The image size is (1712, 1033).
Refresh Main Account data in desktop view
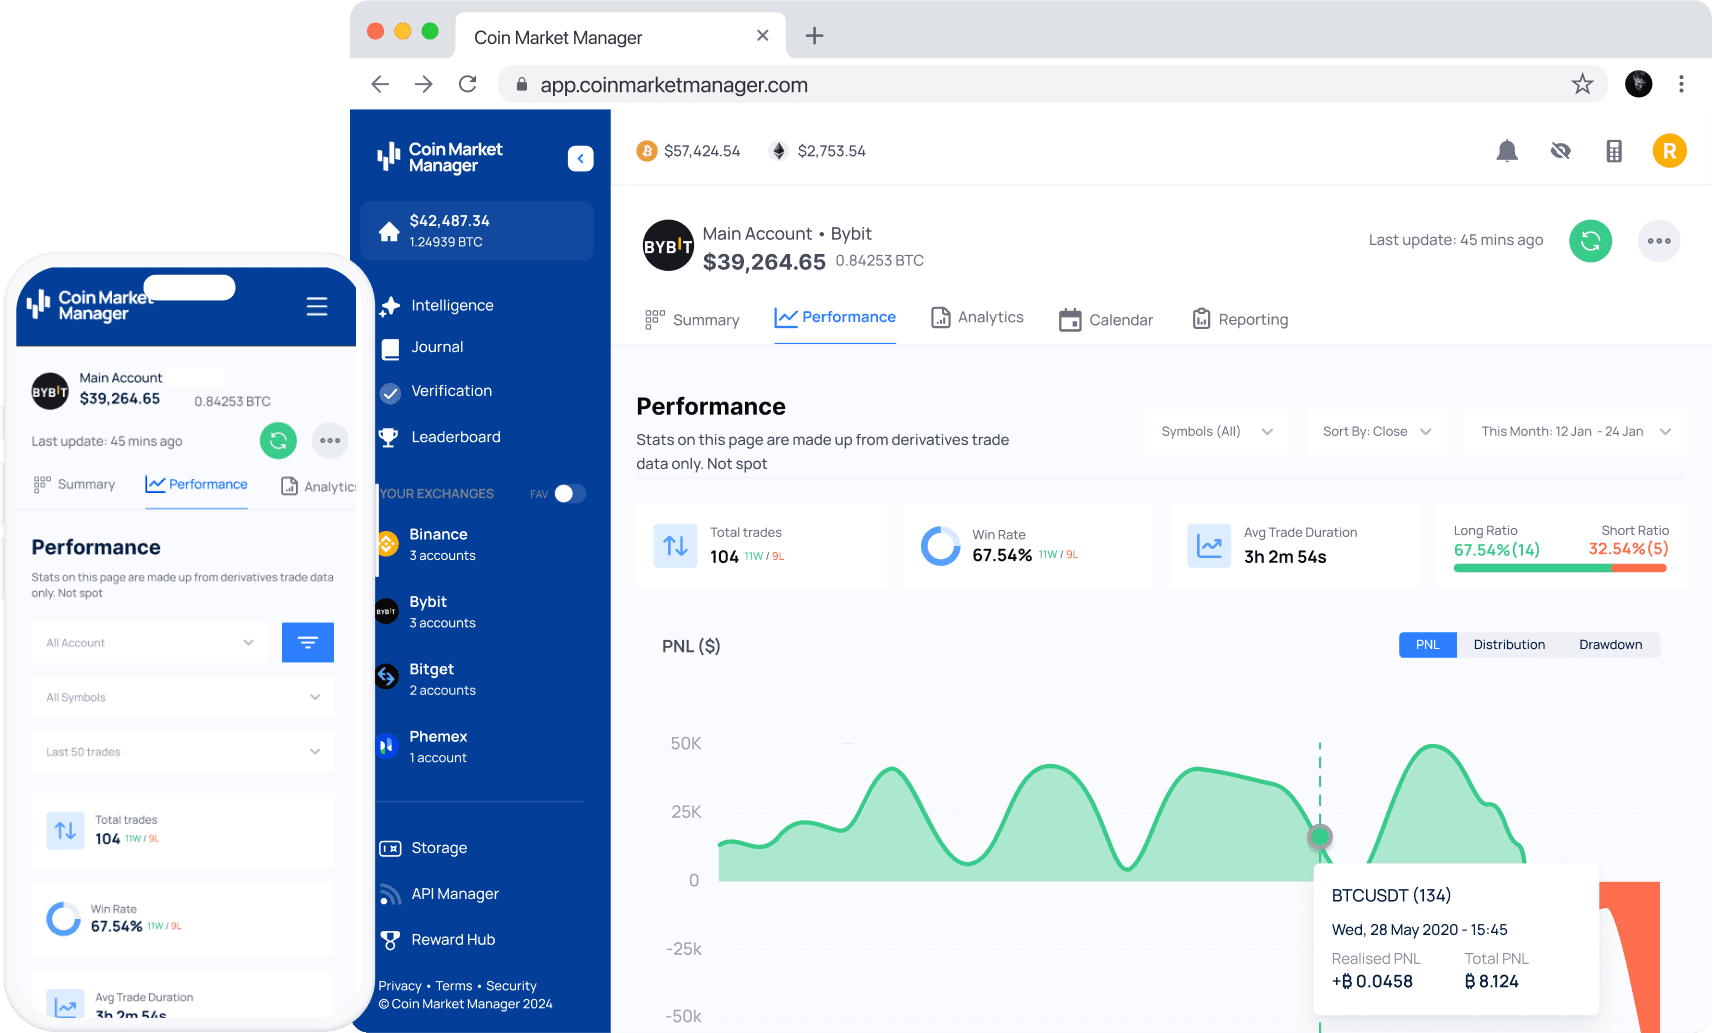(x=1590, y=241)
